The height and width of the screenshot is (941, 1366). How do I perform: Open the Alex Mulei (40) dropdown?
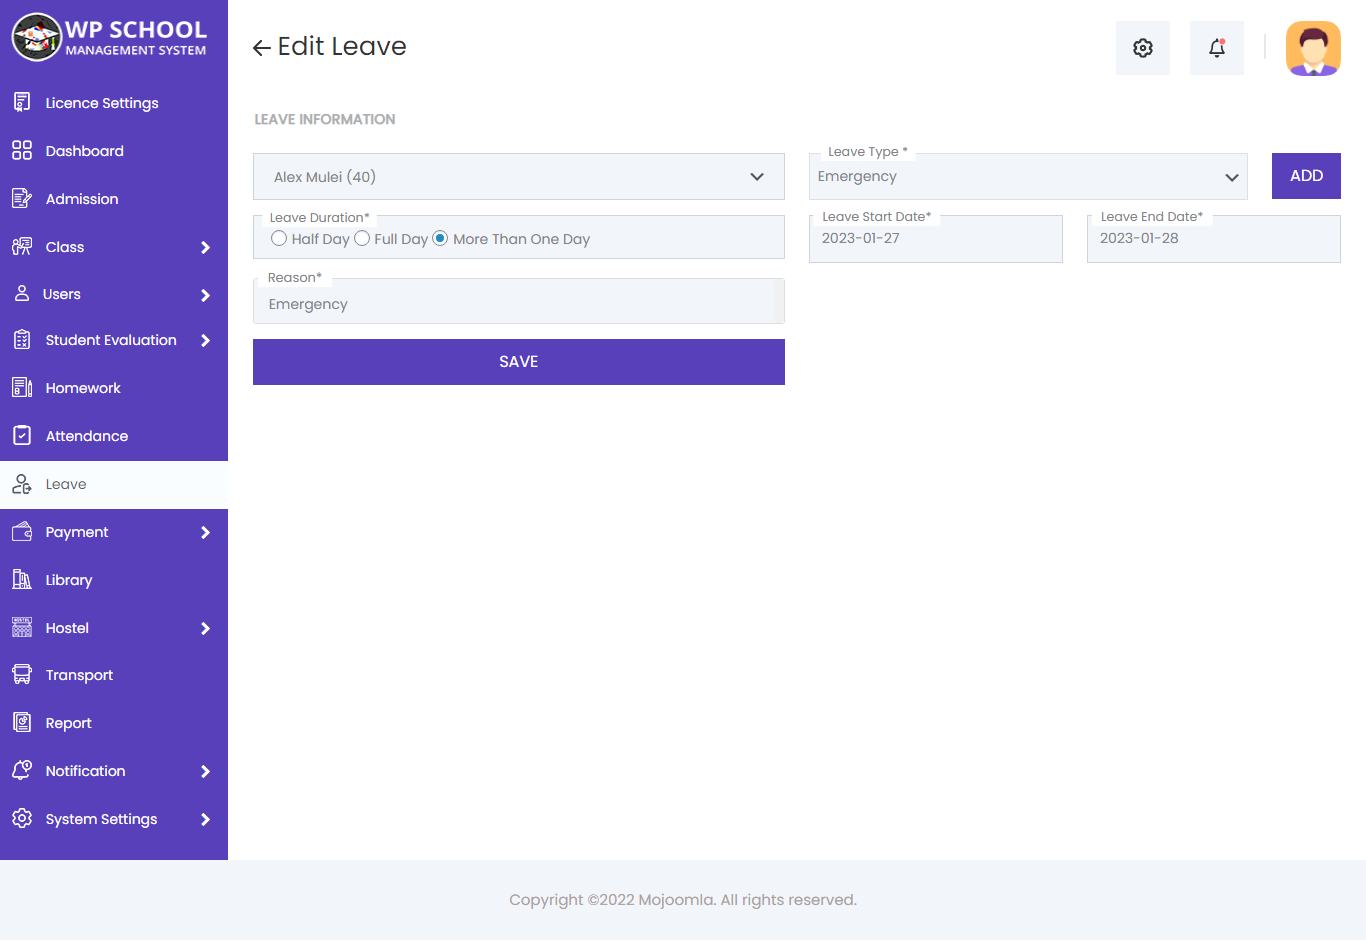[519, 177]
